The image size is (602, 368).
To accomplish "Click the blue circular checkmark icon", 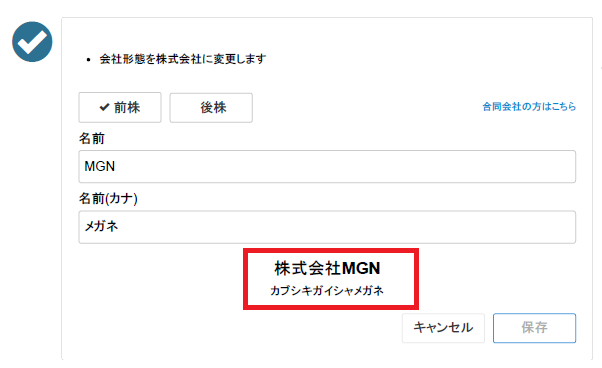I will click(x=32, y=42).
